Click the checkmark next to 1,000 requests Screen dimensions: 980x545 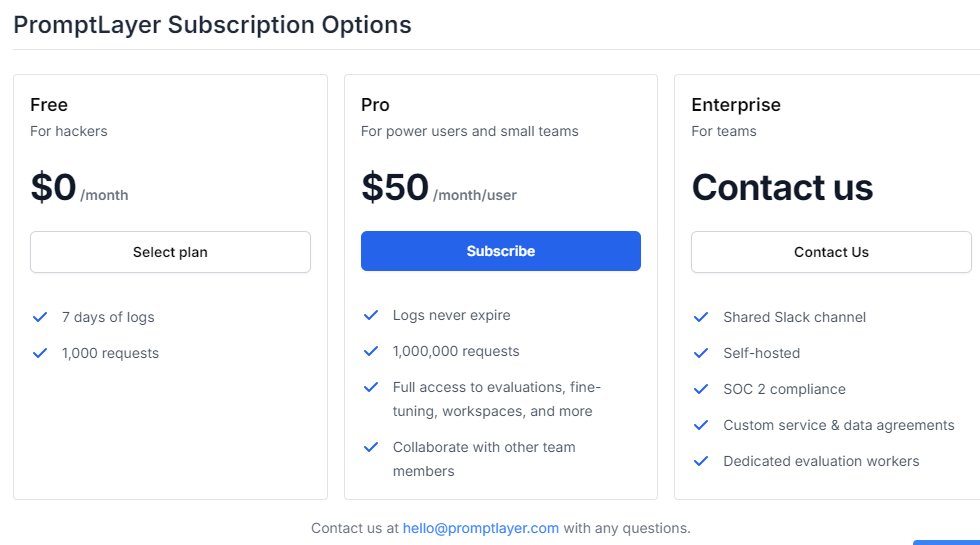pos(40,353)
